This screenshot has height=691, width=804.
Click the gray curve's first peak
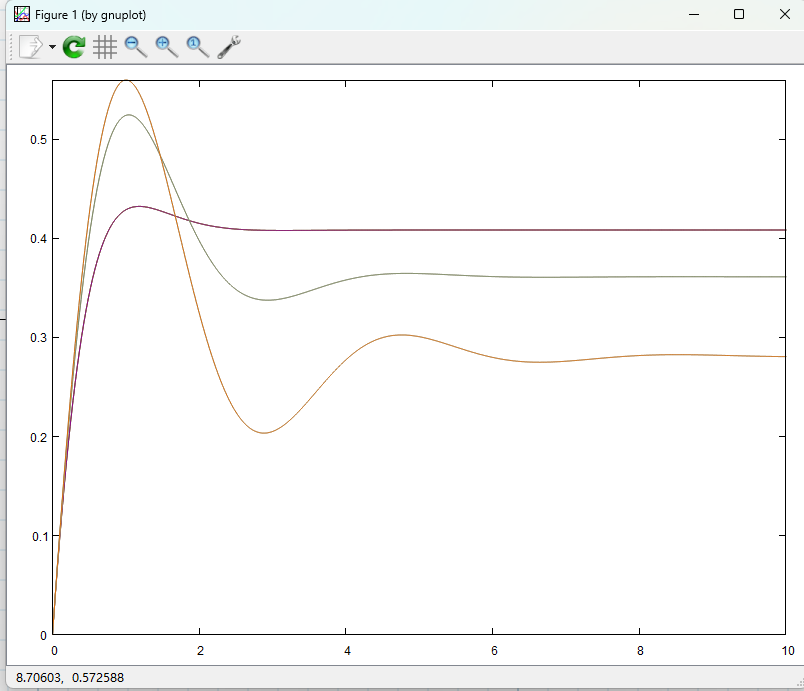point(128,115)
